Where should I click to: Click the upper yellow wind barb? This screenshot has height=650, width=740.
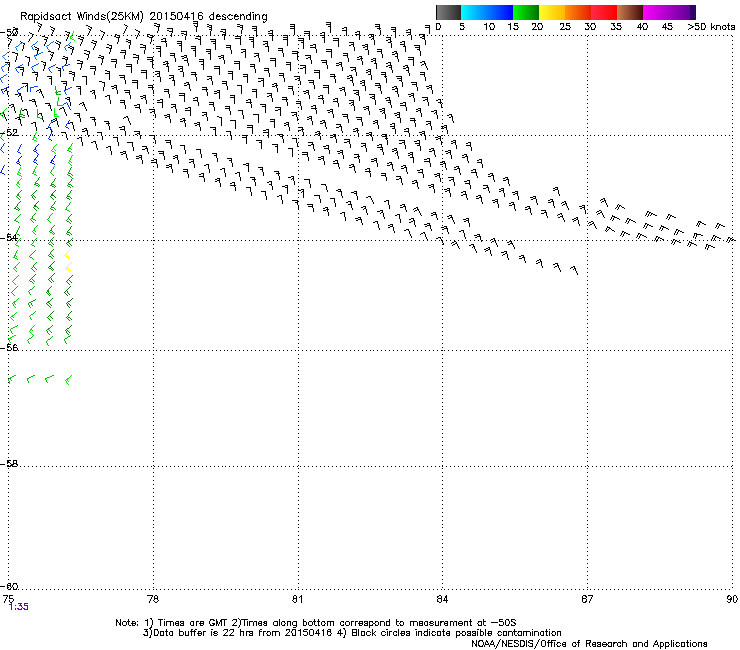pyautogui.click(x=68, y=255)
